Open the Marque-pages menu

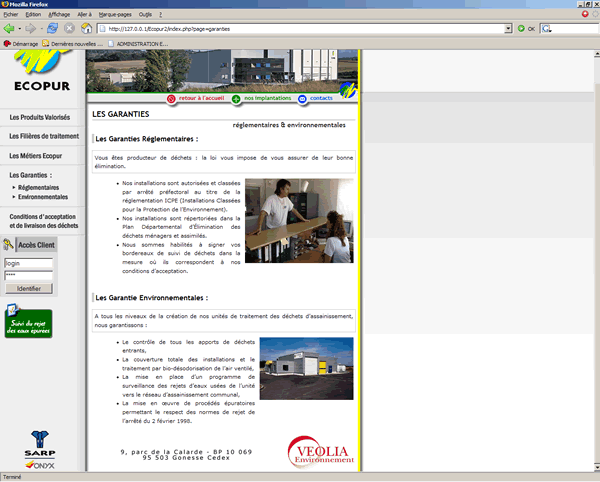[115, 15]
